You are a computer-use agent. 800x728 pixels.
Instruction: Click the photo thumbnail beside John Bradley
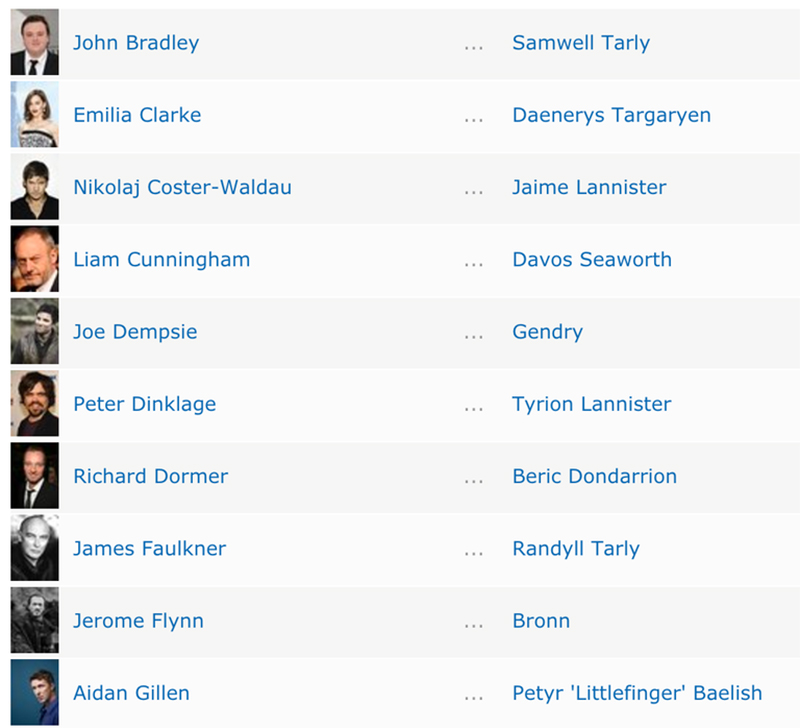click(x=34, y=43)
